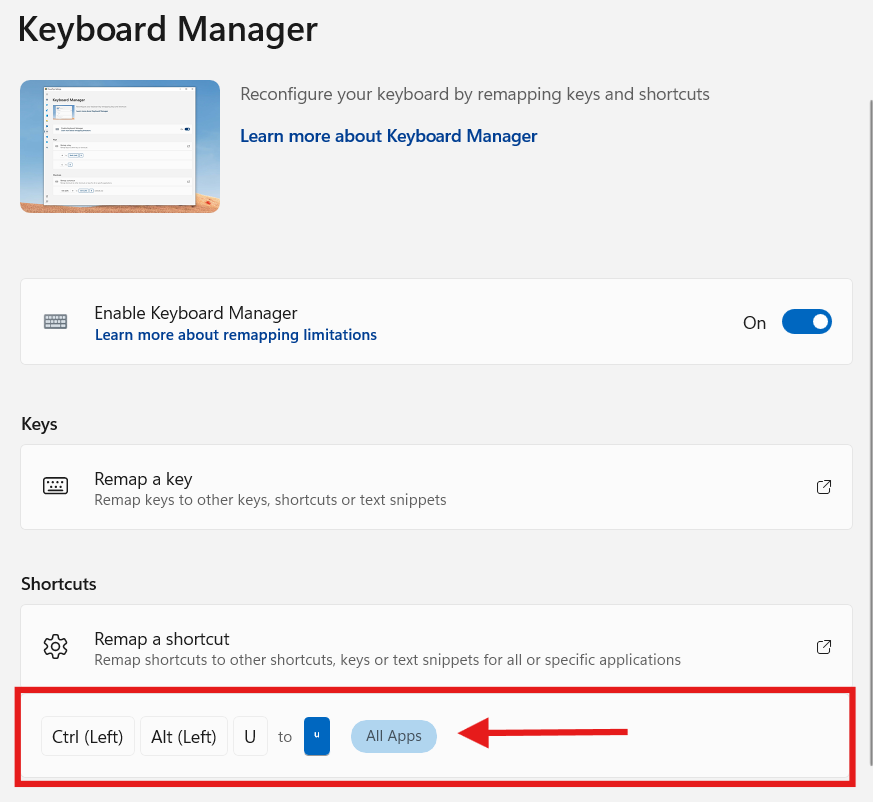The width and height of the screenshot is (873, 802).
Task: Click the open-in-new-window icon for Remap a shortcut
Action: (x=824, y=647)
